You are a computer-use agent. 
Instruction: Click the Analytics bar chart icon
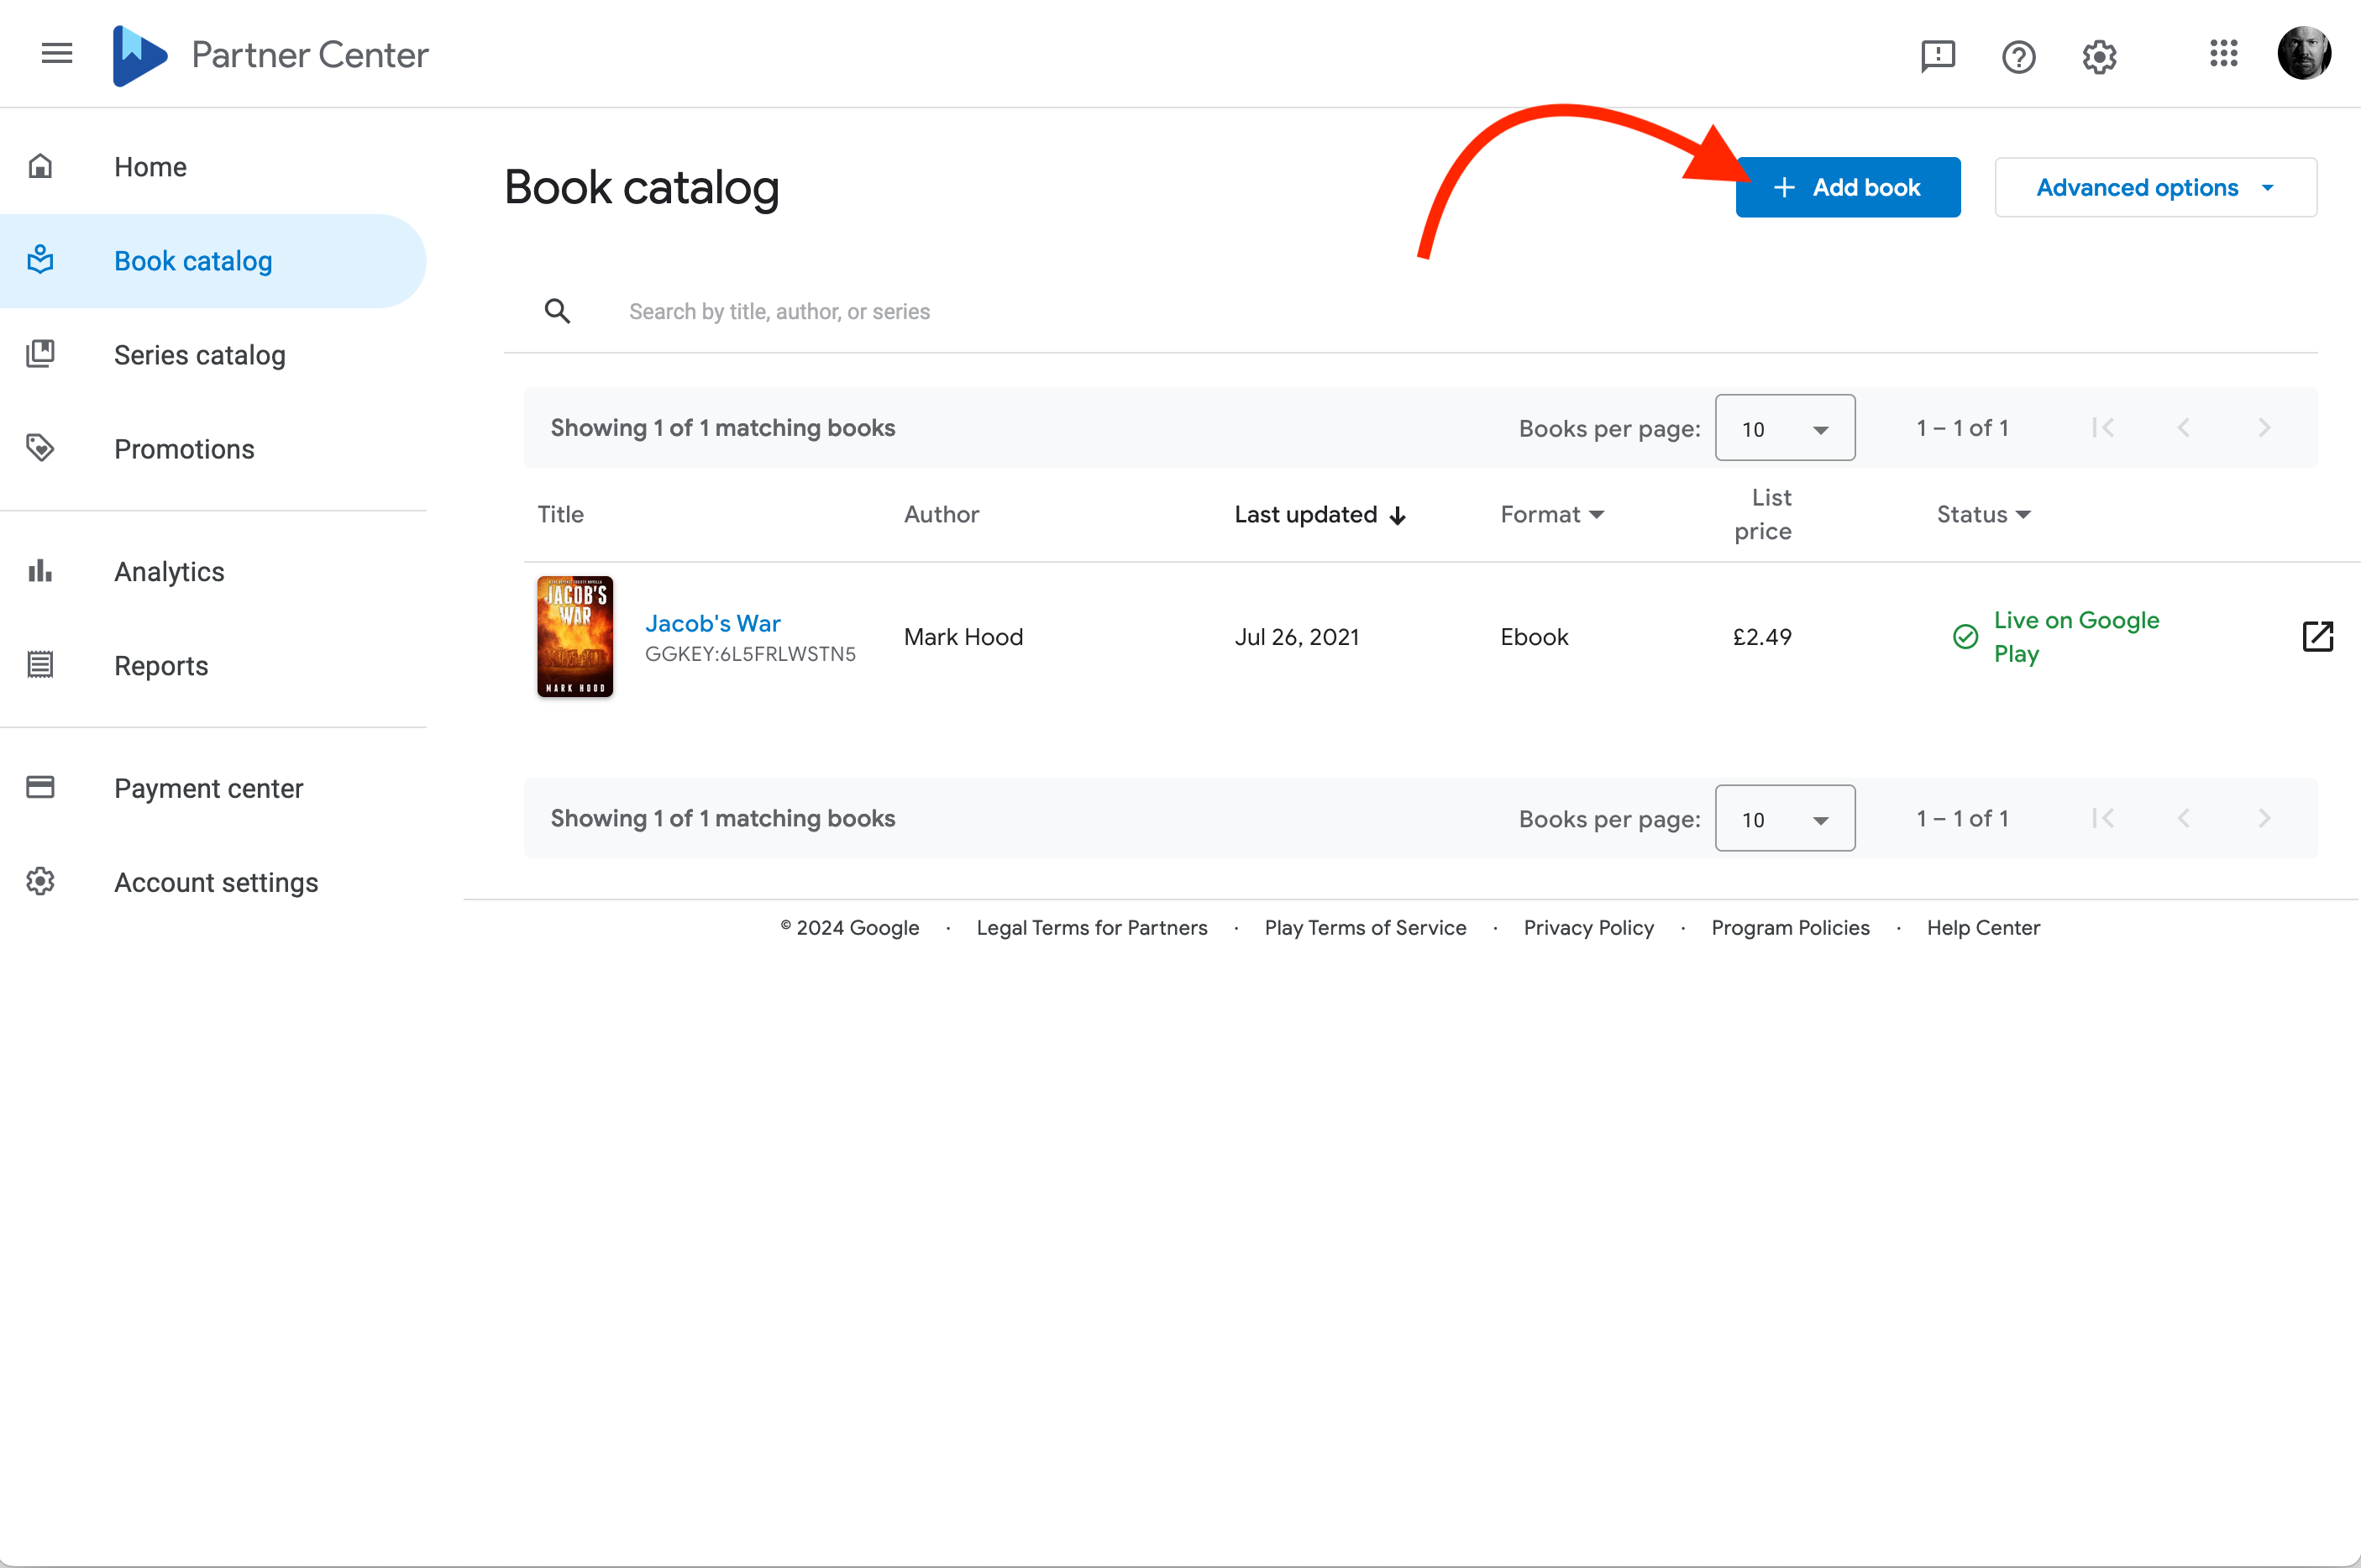click(40, 570)
